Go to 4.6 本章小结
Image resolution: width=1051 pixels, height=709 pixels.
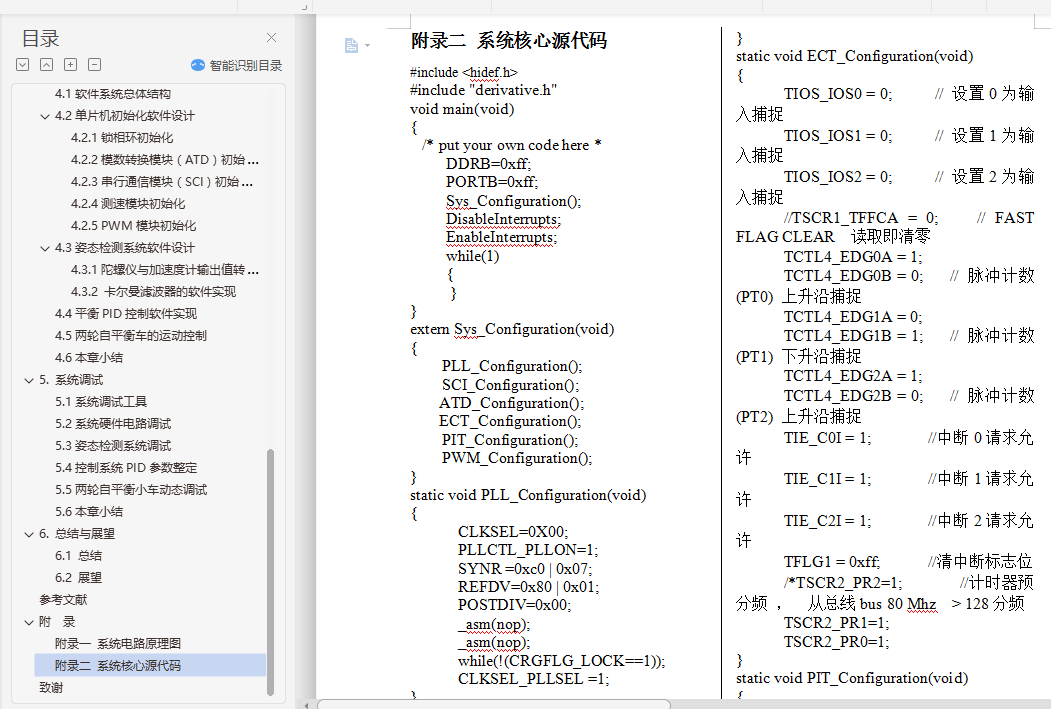tap(89, 358)
